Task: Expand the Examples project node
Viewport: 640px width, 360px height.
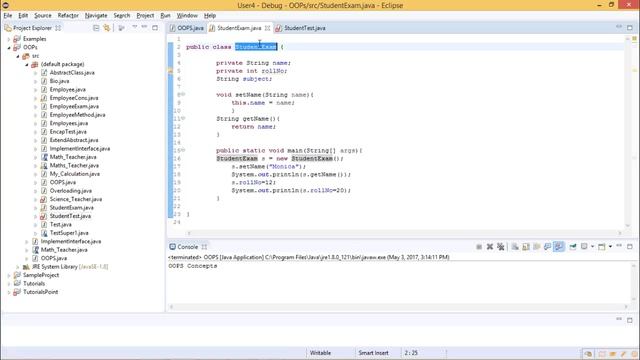Action: pos(9,39)
